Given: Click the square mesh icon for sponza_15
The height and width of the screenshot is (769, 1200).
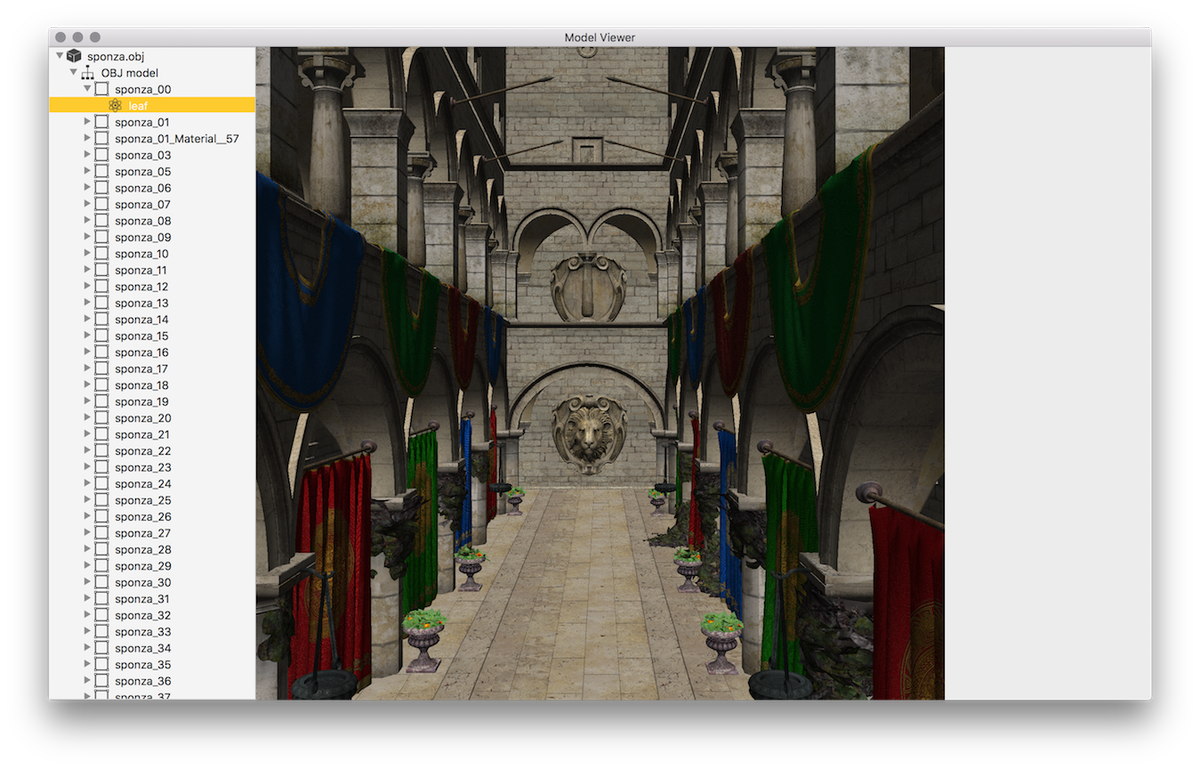Looking at the screenshot, I should [101, 336].
